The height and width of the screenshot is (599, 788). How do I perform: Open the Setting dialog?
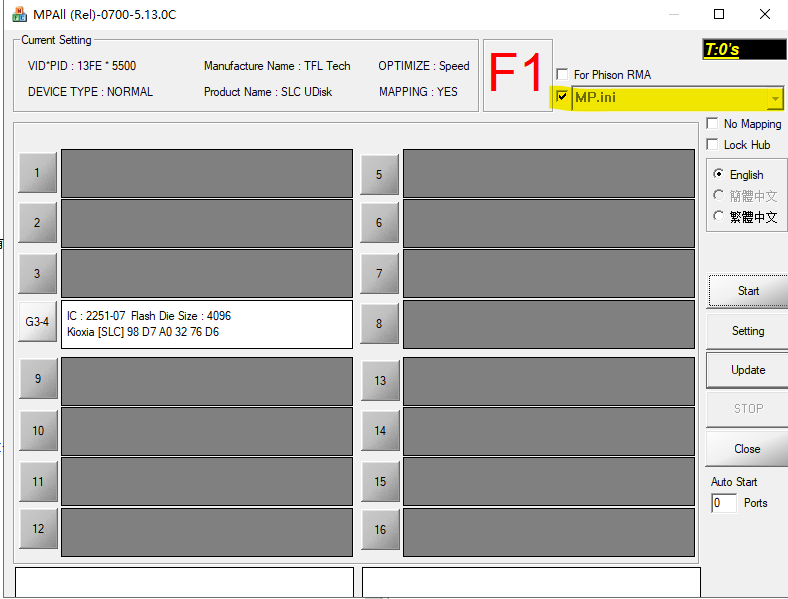(x=748, y=331)
